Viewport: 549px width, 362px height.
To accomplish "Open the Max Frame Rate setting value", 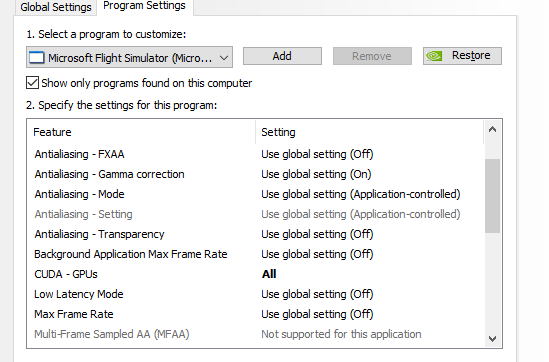I will (317, 314).
